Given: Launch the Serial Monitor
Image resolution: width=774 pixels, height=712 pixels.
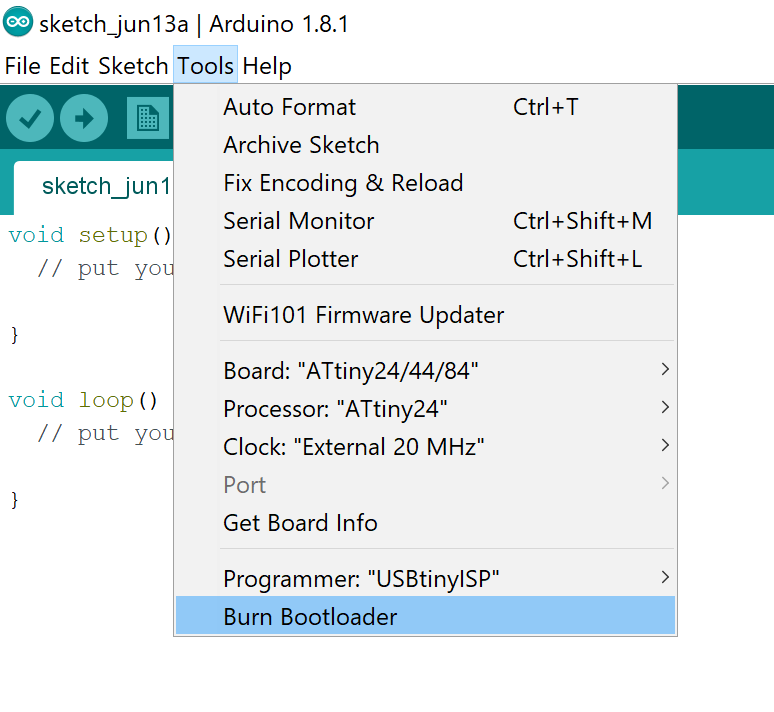Looking at the screenshot, I should (x=299, y=221).
